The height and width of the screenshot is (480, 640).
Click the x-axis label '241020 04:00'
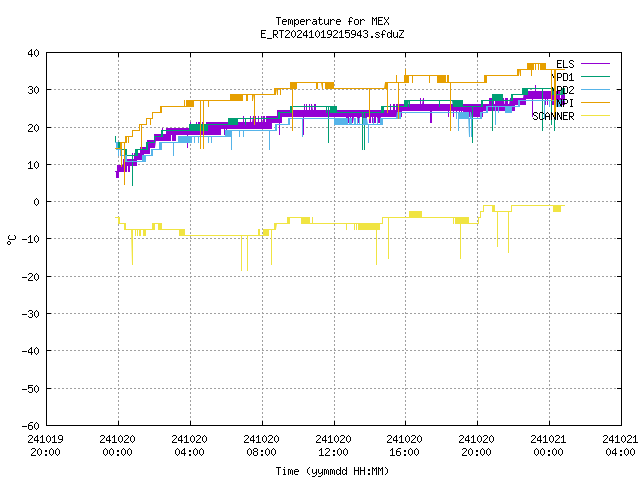tap(189, 446)
